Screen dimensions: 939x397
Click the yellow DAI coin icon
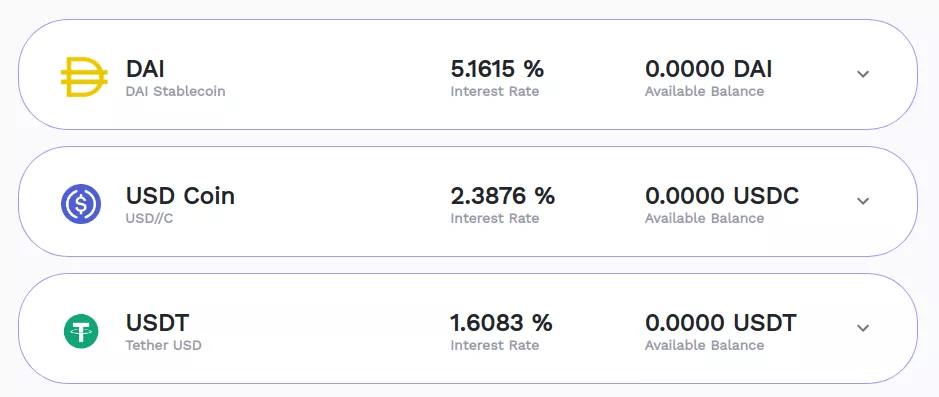(x=84, y=77)
